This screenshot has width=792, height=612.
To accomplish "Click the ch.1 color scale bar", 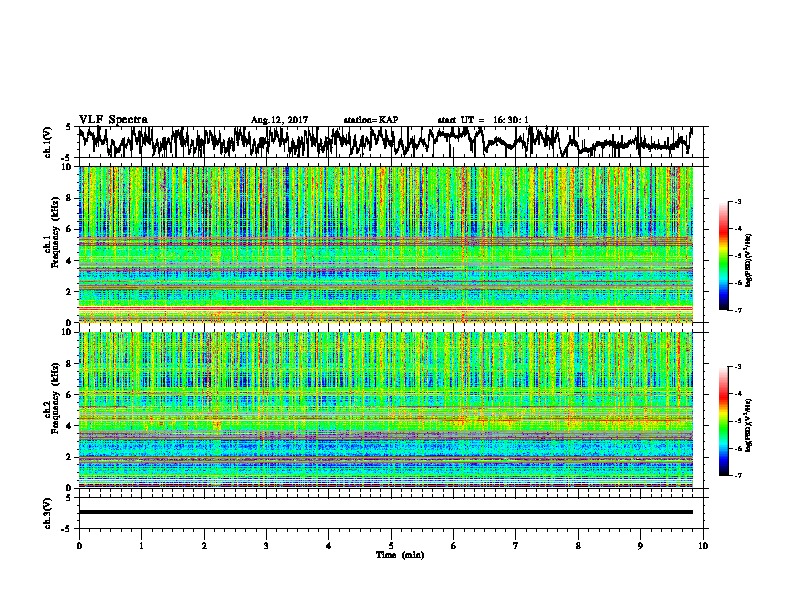I will pos(724,256).
